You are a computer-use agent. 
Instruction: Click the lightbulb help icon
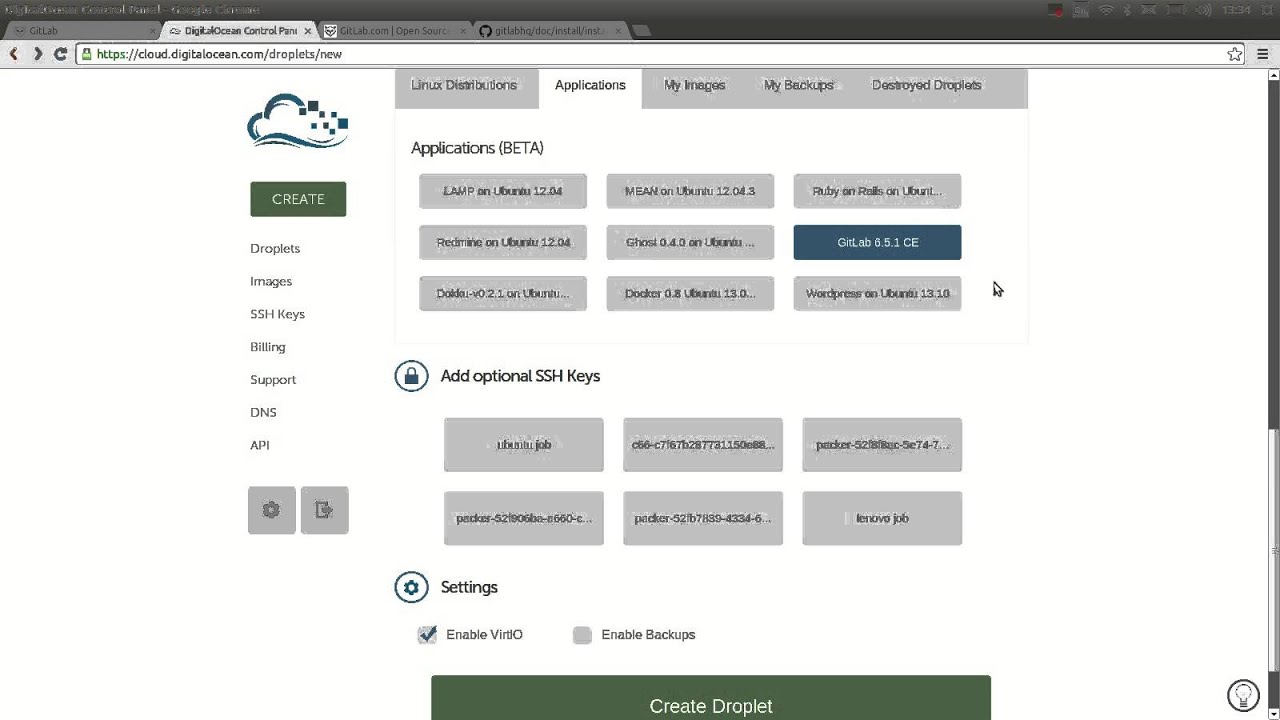[1243, 694]
